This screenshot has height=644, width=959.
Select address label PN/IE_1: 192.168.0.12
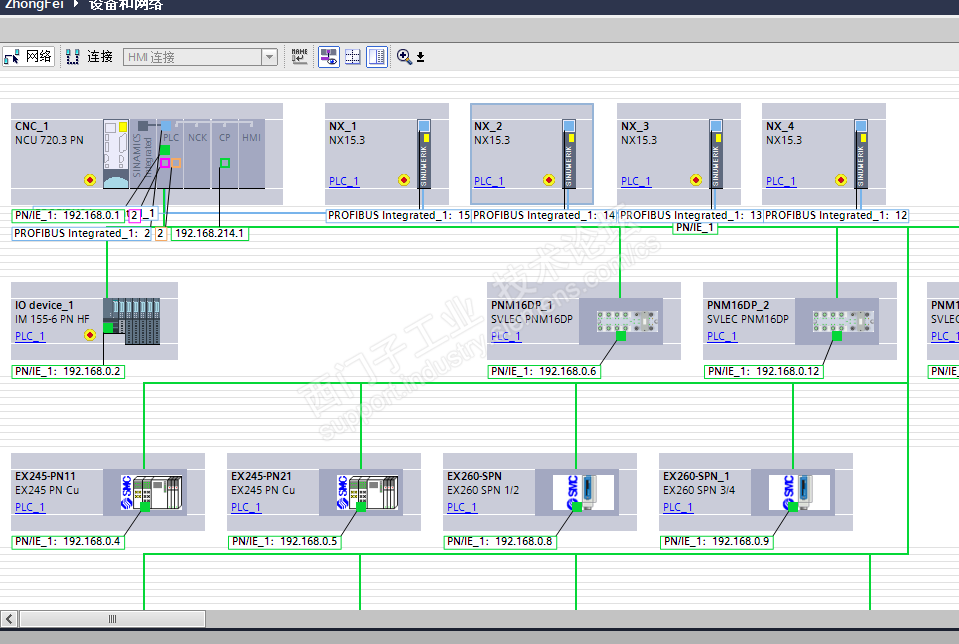coord(763,371)
